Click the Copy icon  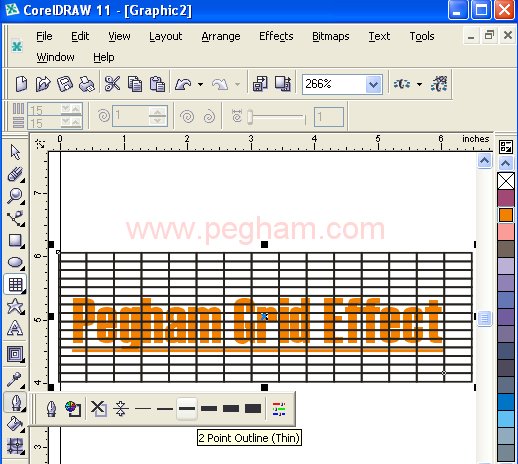[135, 84]
